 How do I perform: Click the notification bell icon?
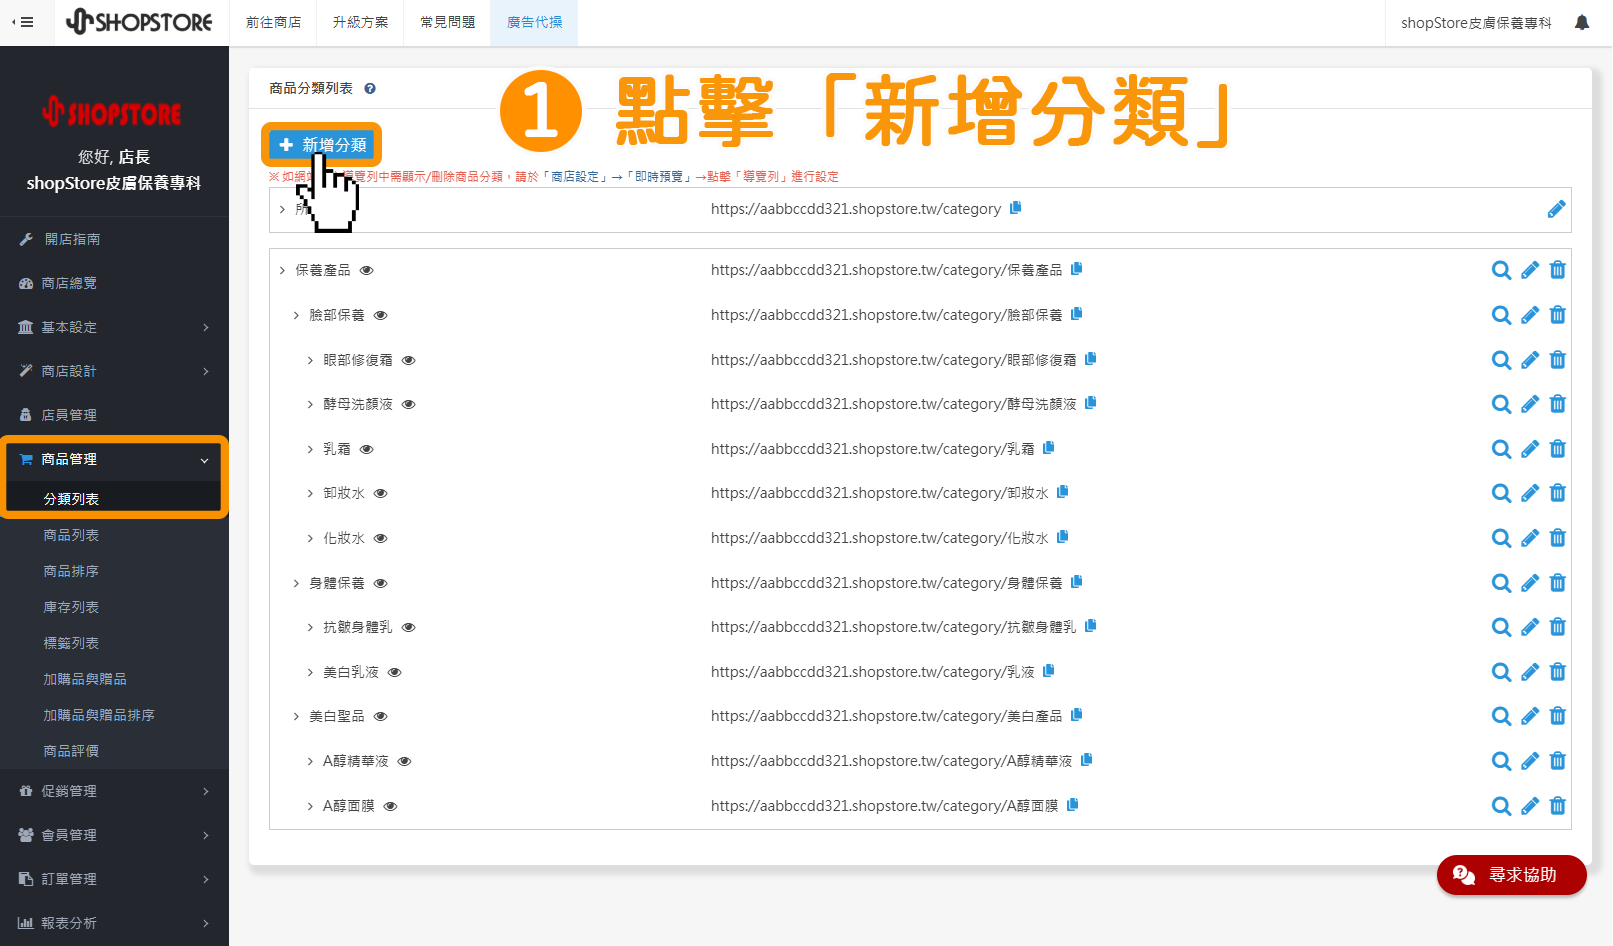(1582, 22)
